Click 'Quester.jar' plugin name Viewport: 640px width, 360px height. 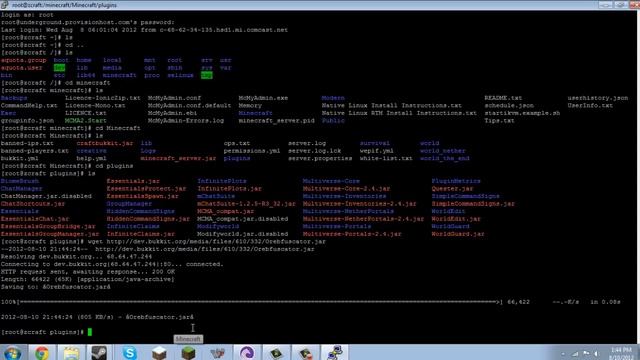pyautogui.click(x=452, y=189)
